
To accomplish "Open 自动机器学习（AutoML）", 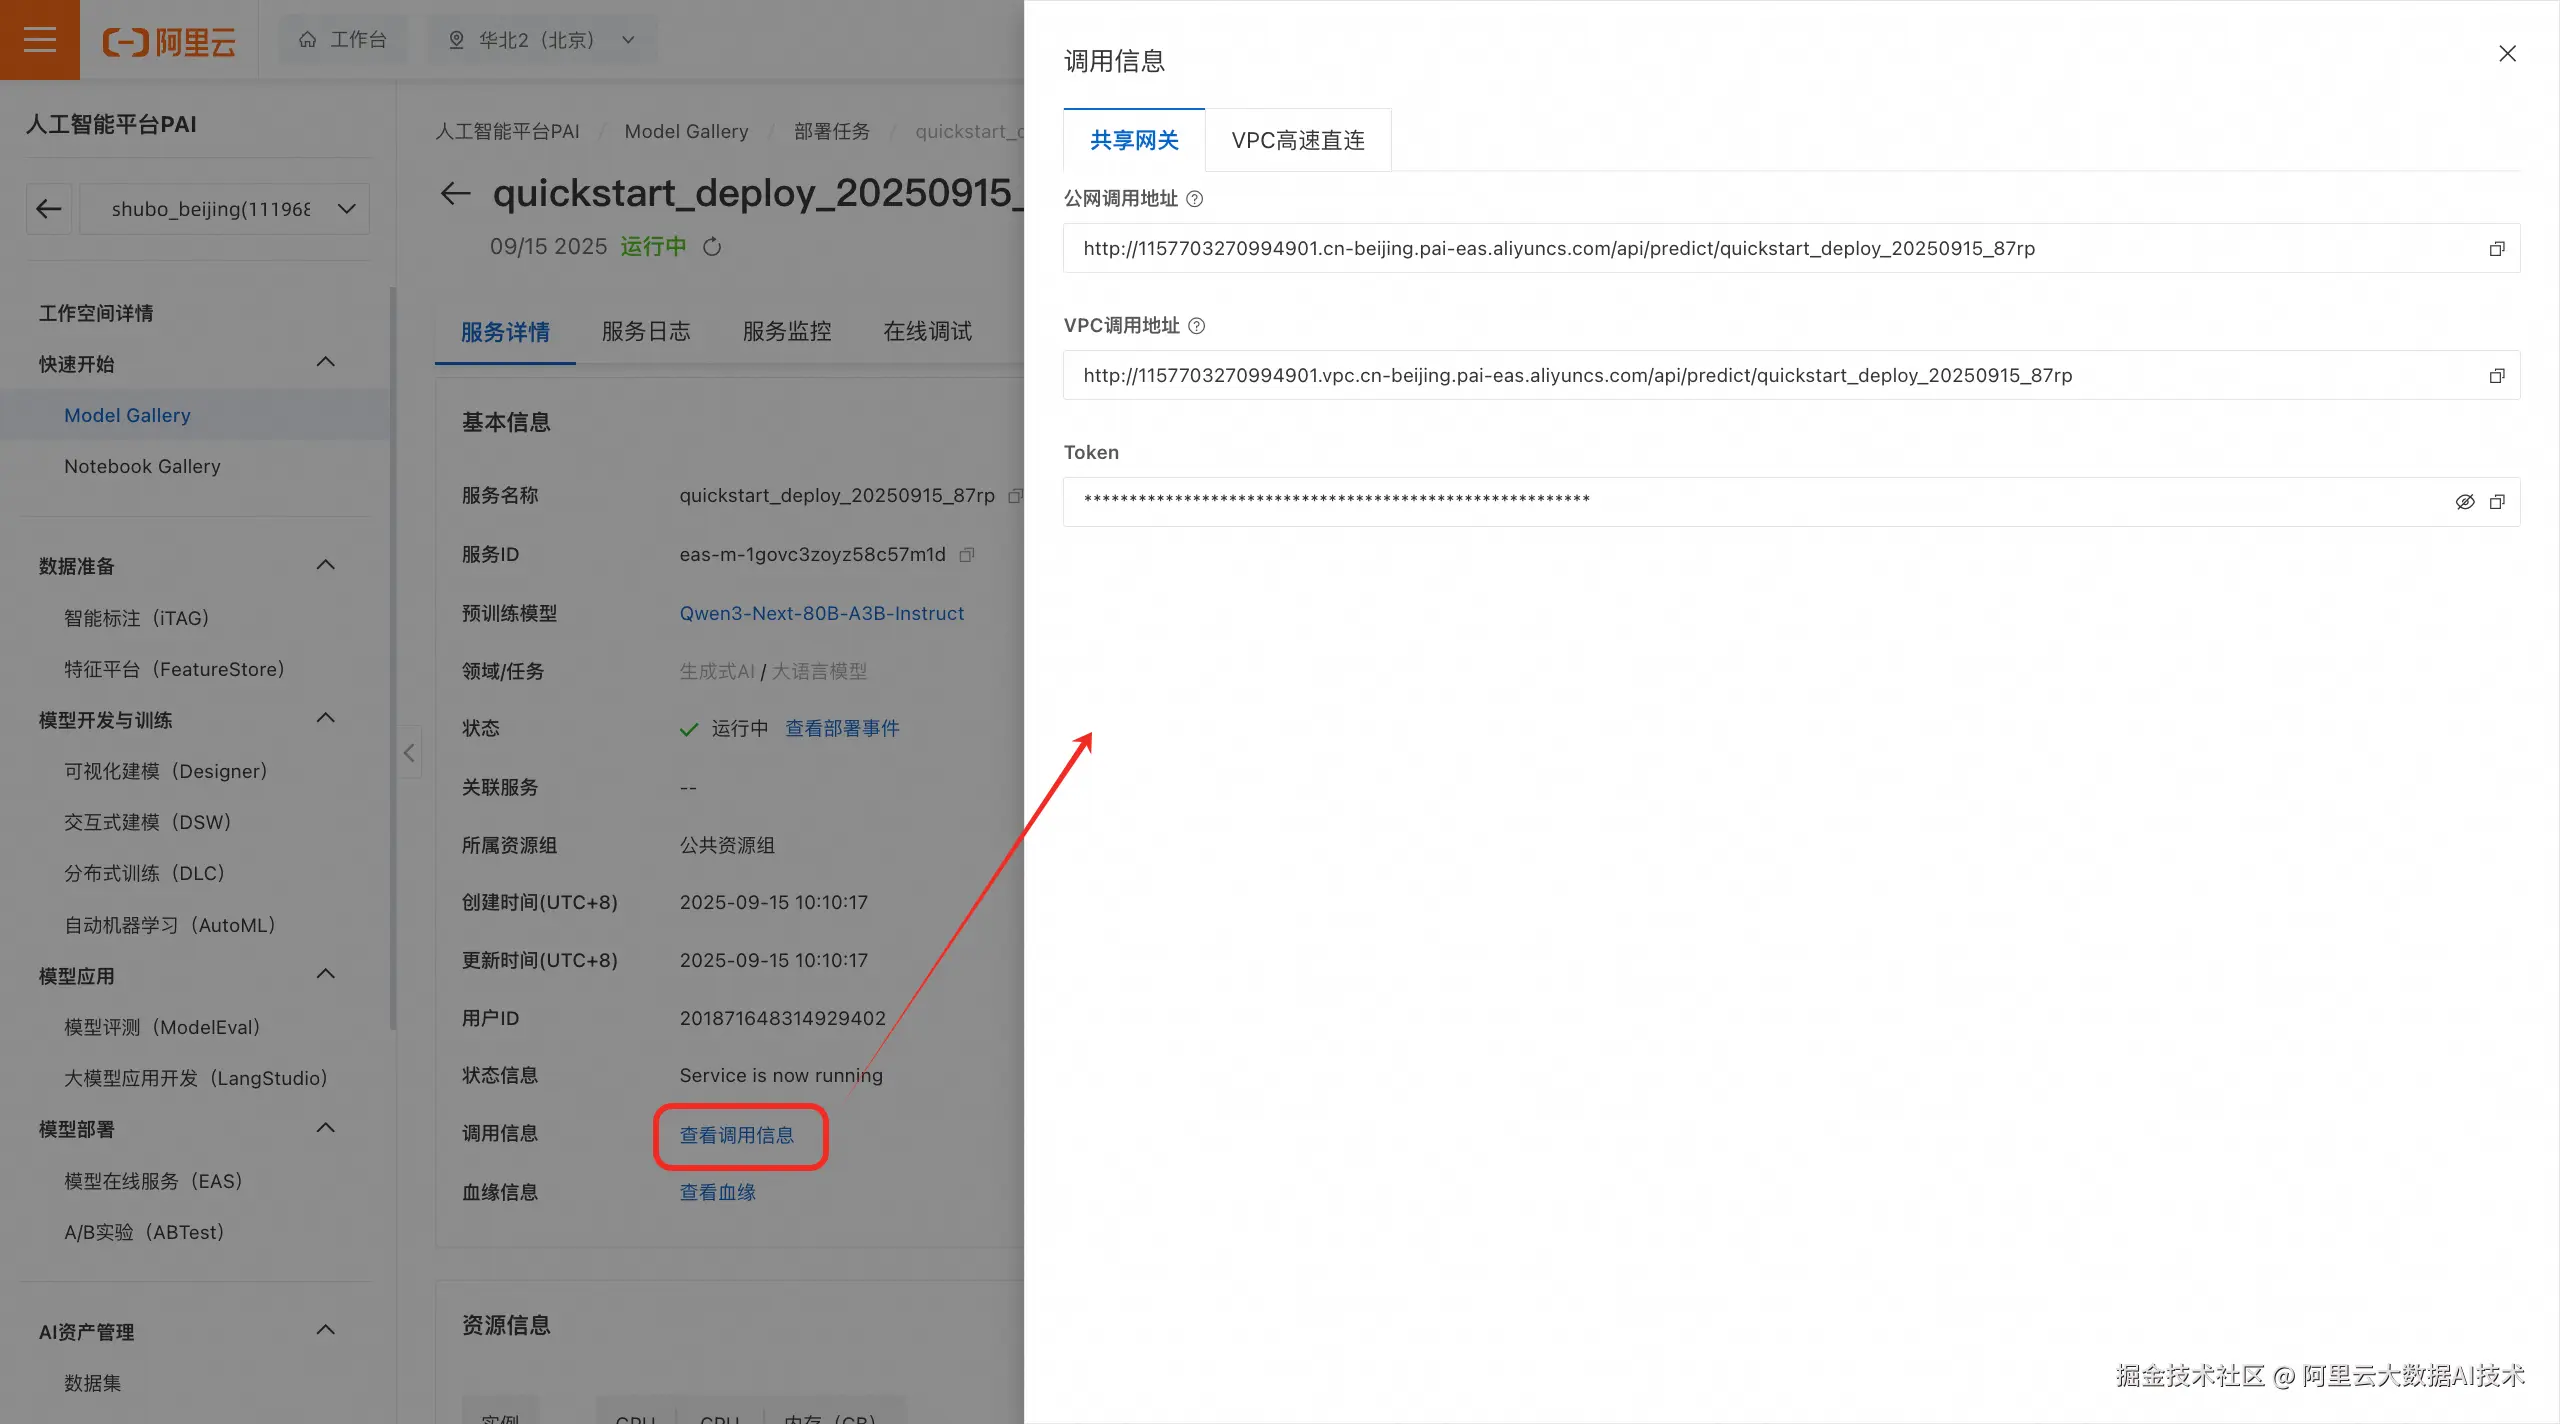I will click(169, 925).
